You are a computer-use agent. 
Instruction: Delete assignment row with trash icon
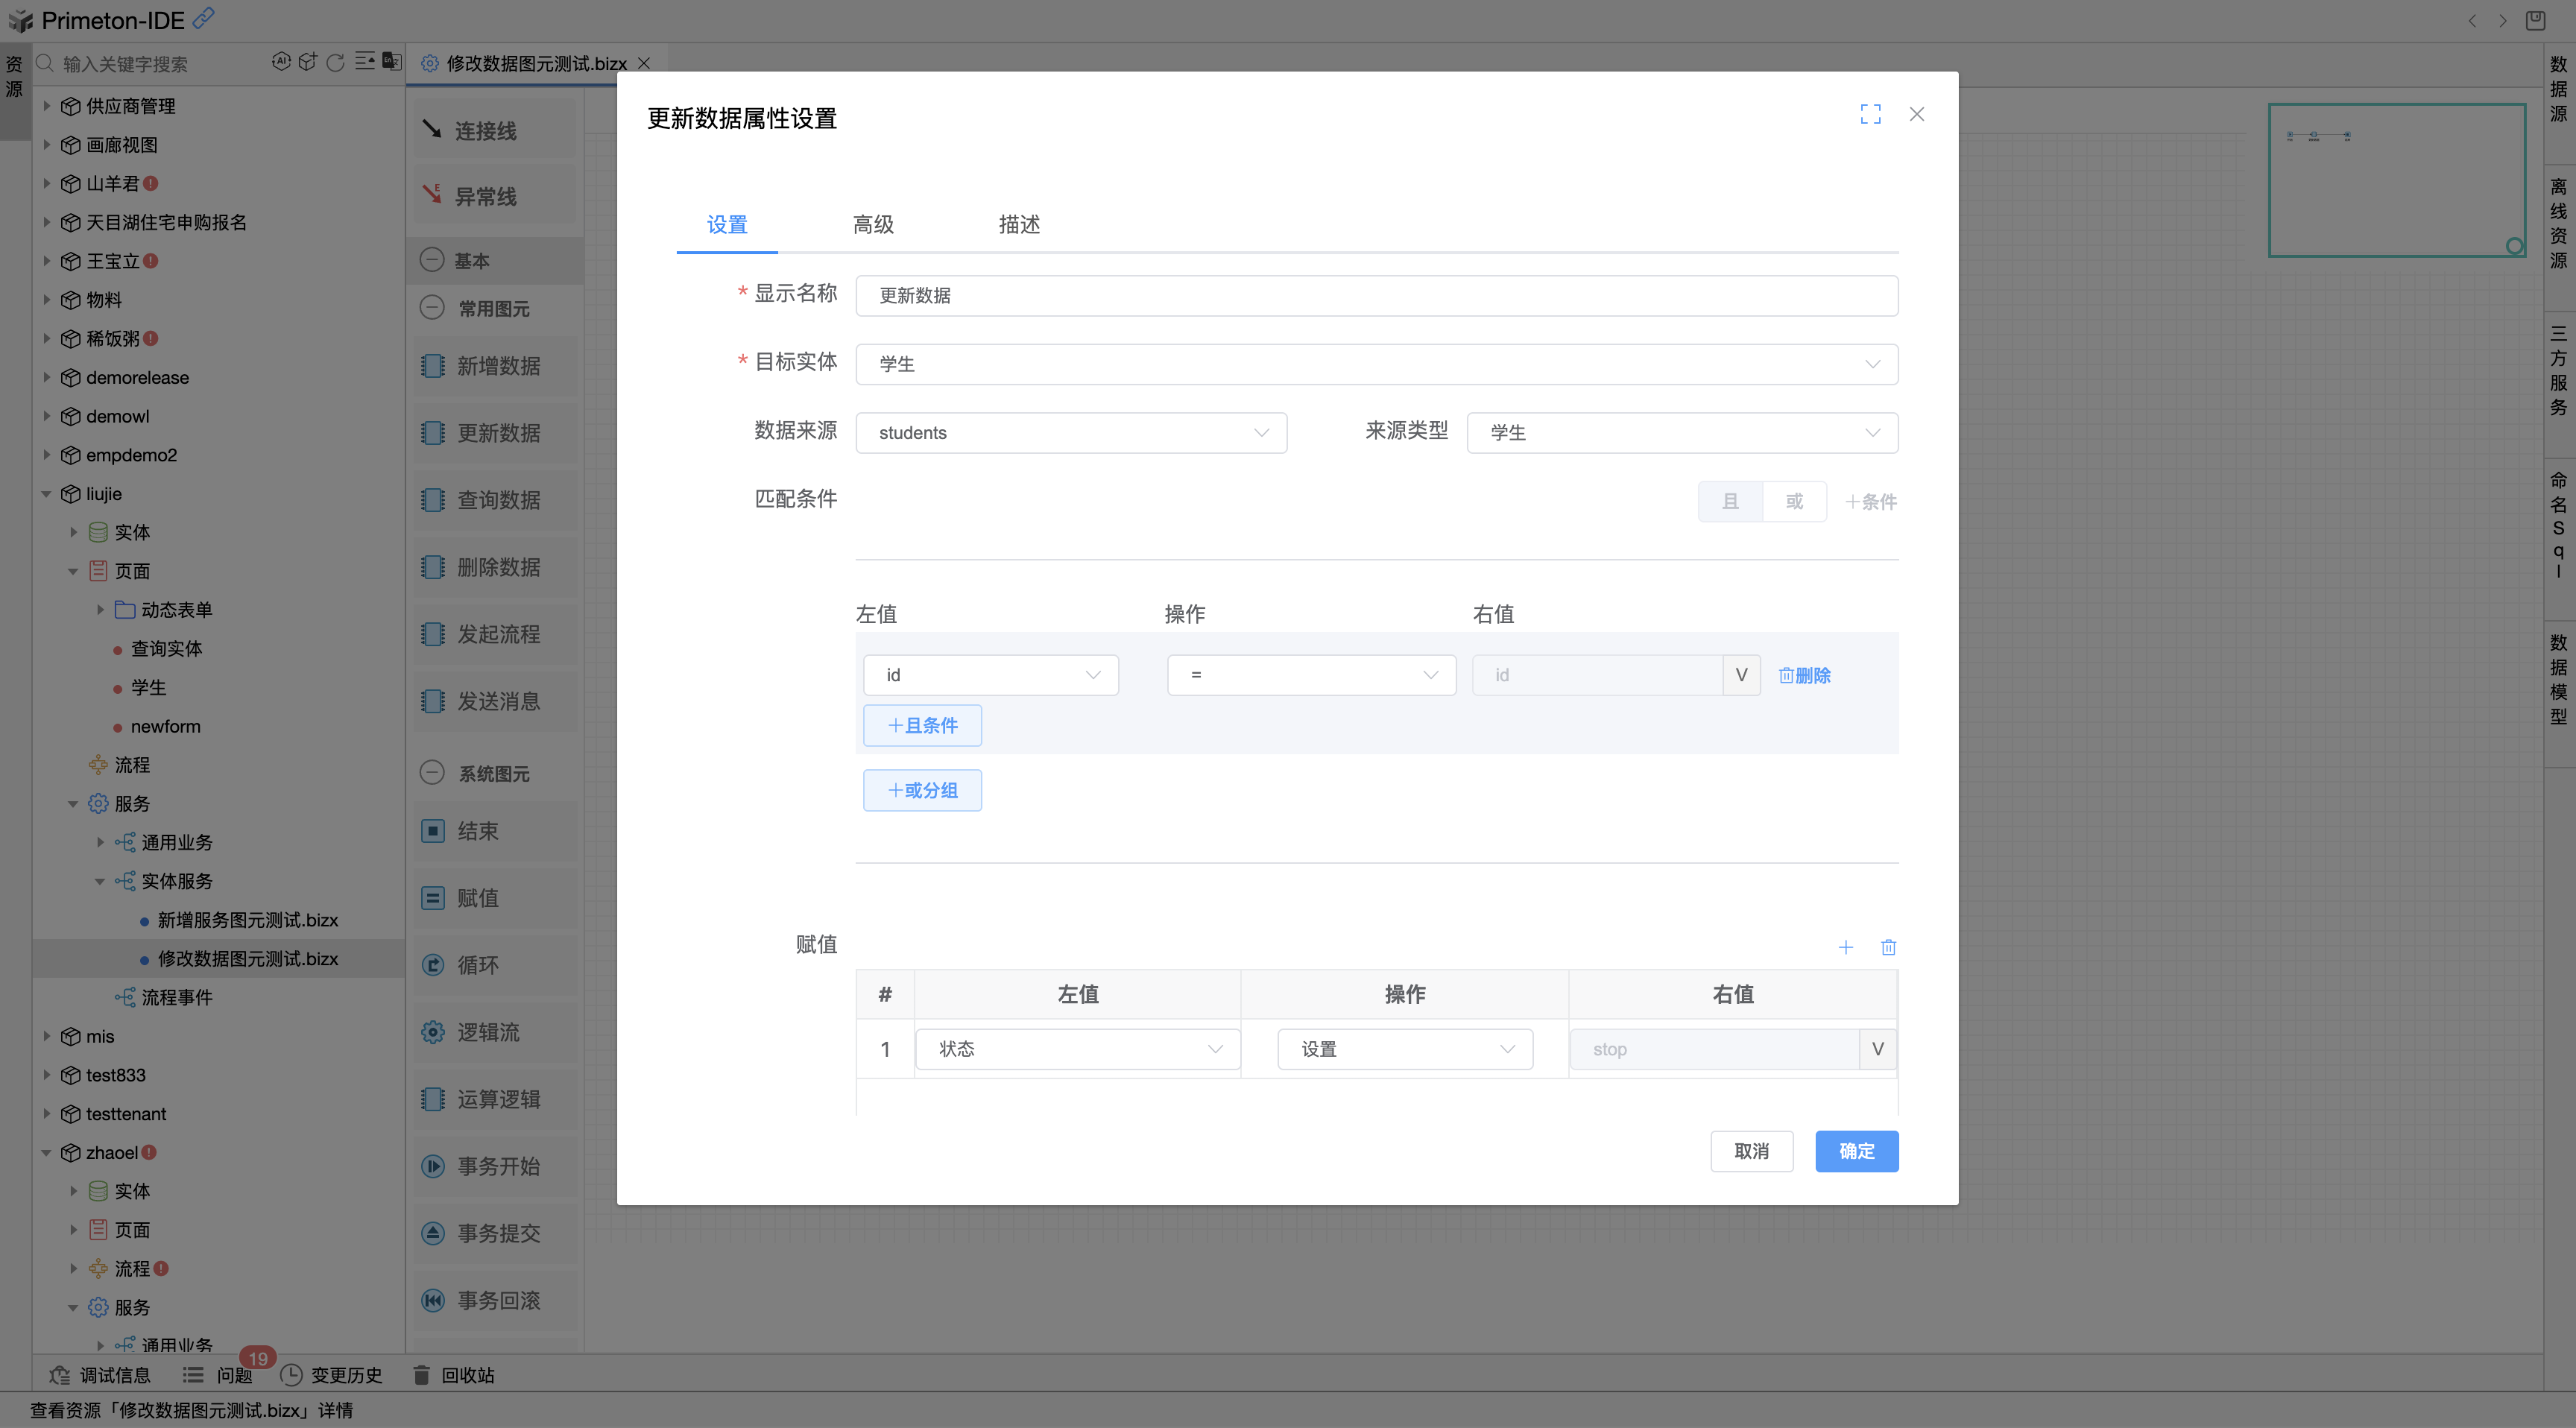1889,947
